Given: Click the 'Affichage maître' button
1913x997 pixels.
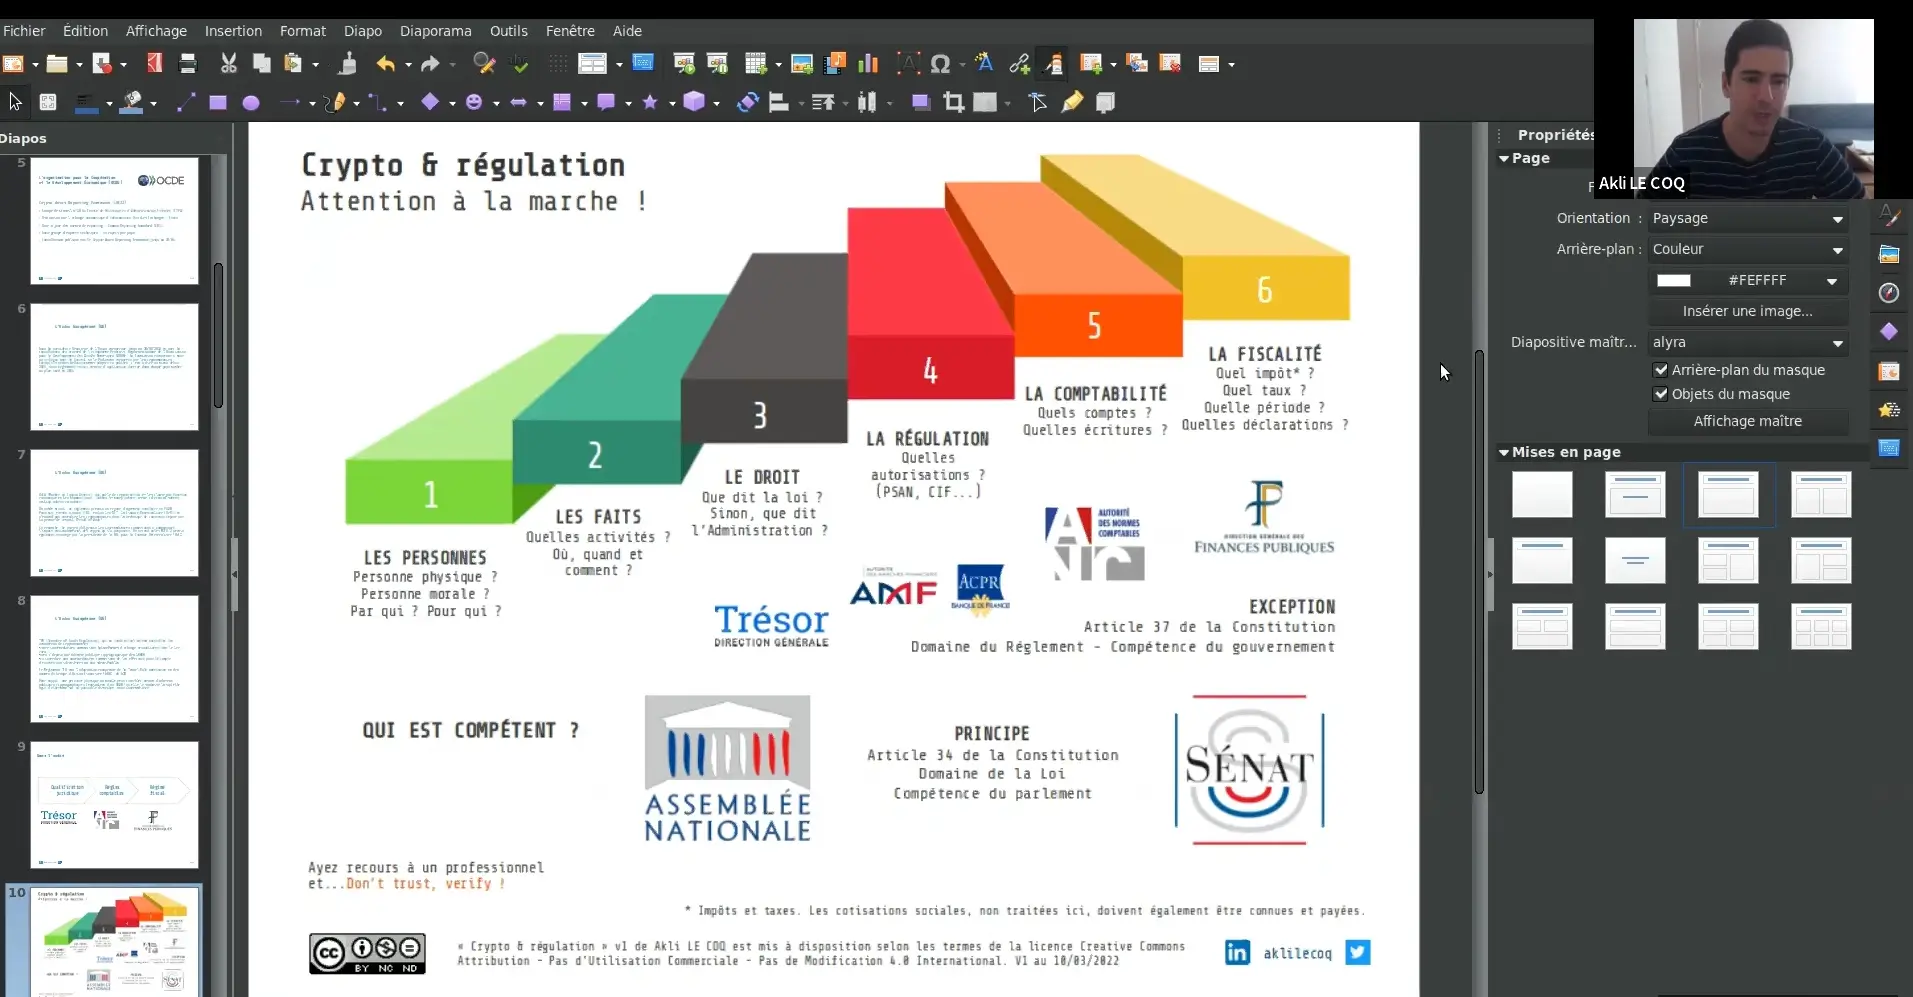Looking at the screenshot, I should point(1747,421).
